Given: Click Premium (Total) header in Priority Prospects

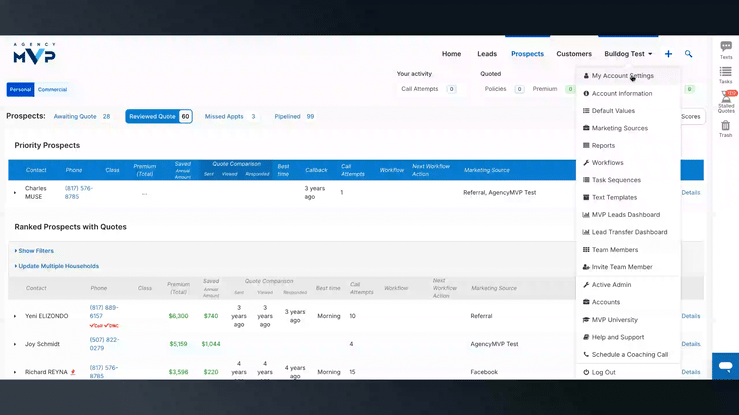Looking at the screenshot, I should tap(144, 170).
